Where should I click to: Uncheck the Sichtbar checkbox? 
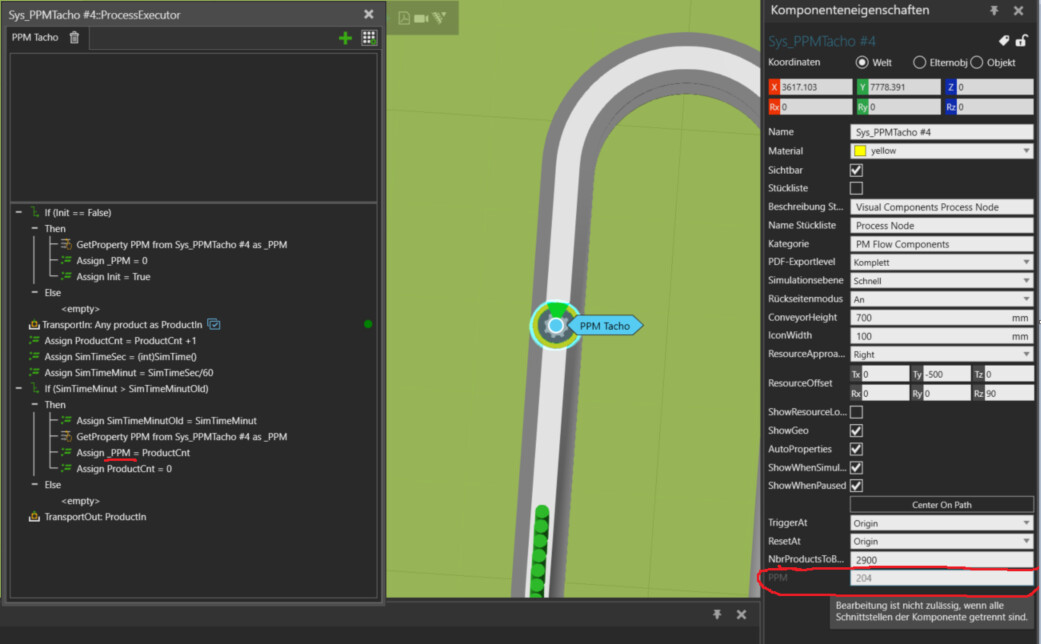coord(856,170)
